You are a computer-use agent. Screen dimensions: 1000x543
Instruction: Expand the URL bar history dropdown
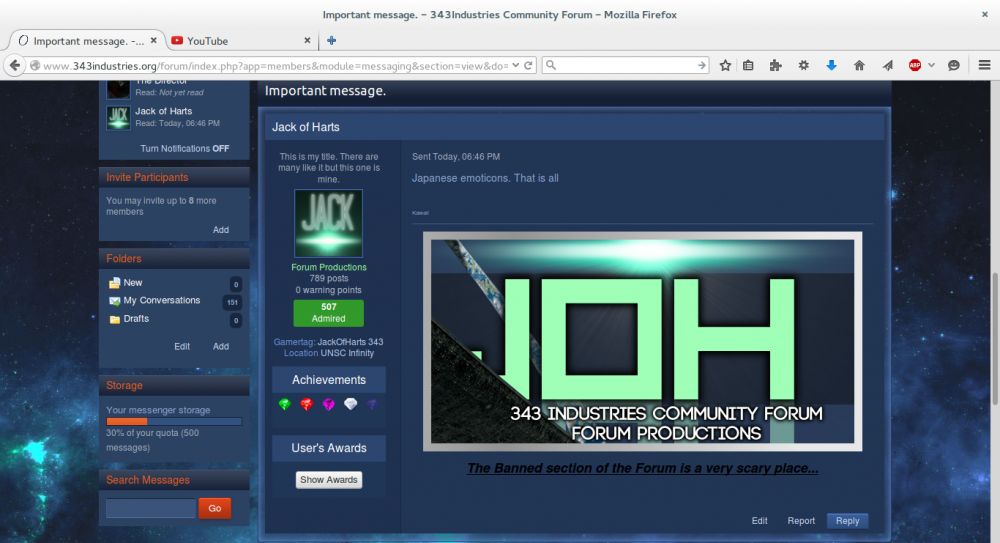[x=515, y=66]
